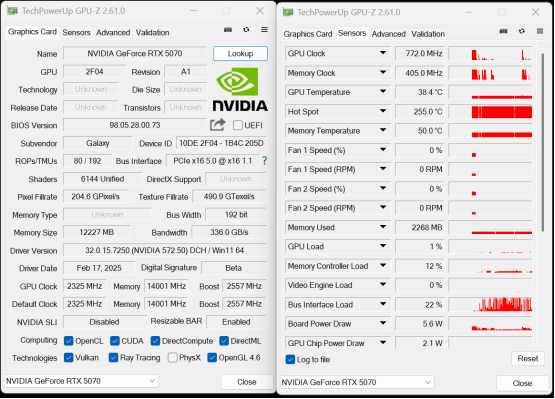The image size is (555, 399).
Task: Toggle the PhysX checkbox
Action: pos(173,358)
